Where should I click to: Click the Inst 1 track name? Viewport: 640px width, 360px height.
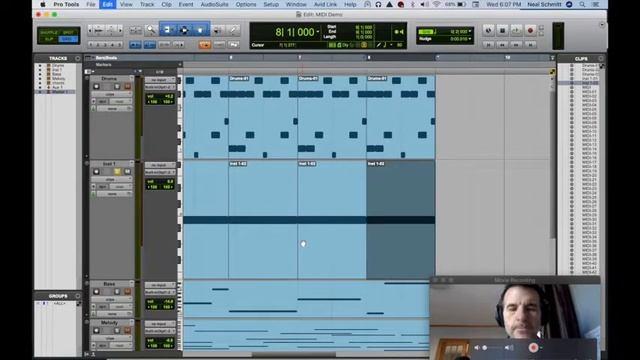point(109,164)
